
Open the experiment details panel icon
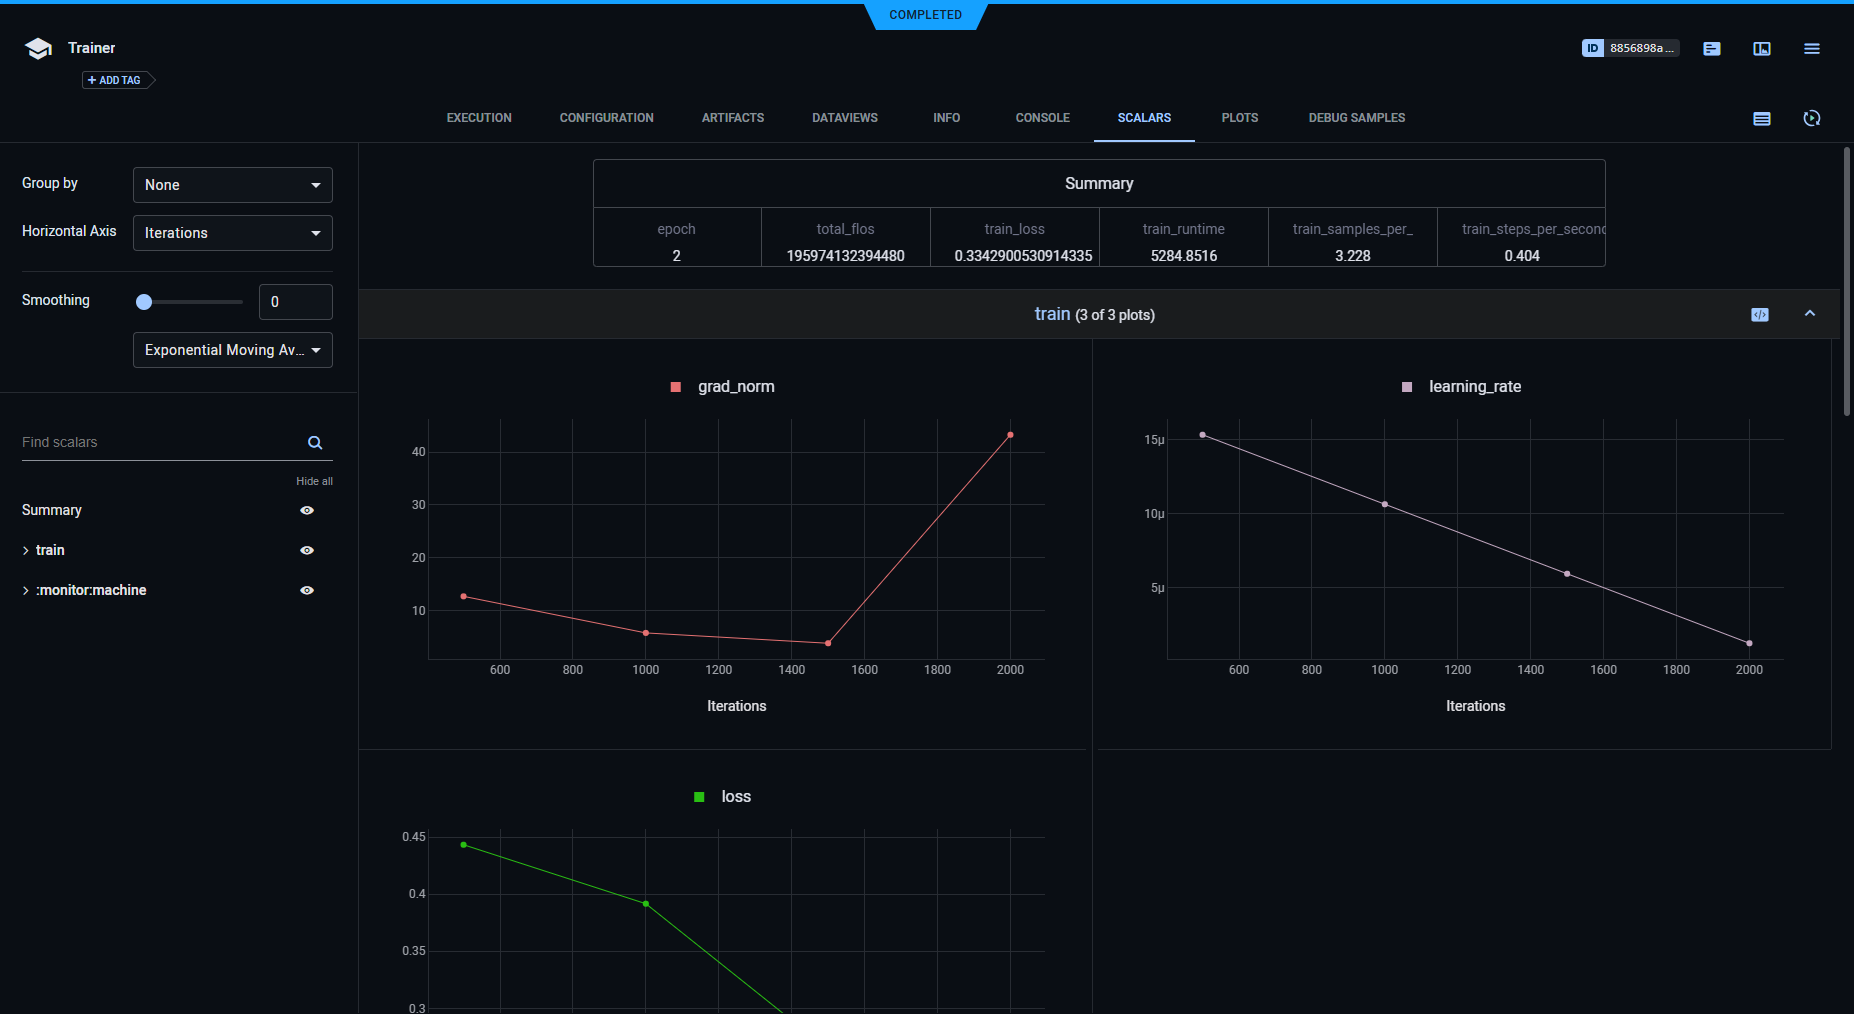click(1711, 48)
